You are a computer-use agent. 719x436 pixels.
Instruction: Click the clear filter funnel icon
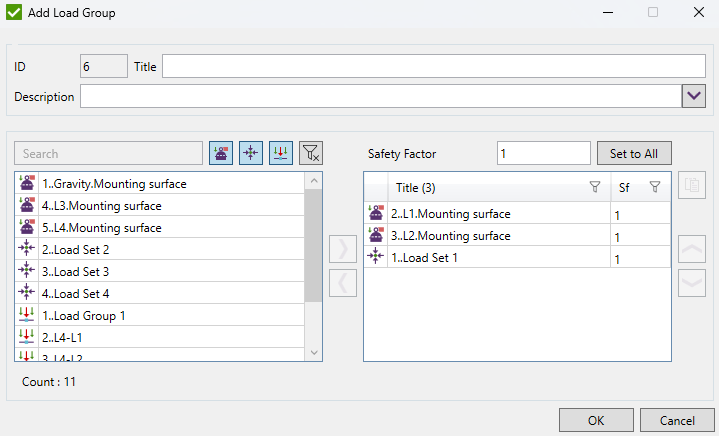point(312,153)
